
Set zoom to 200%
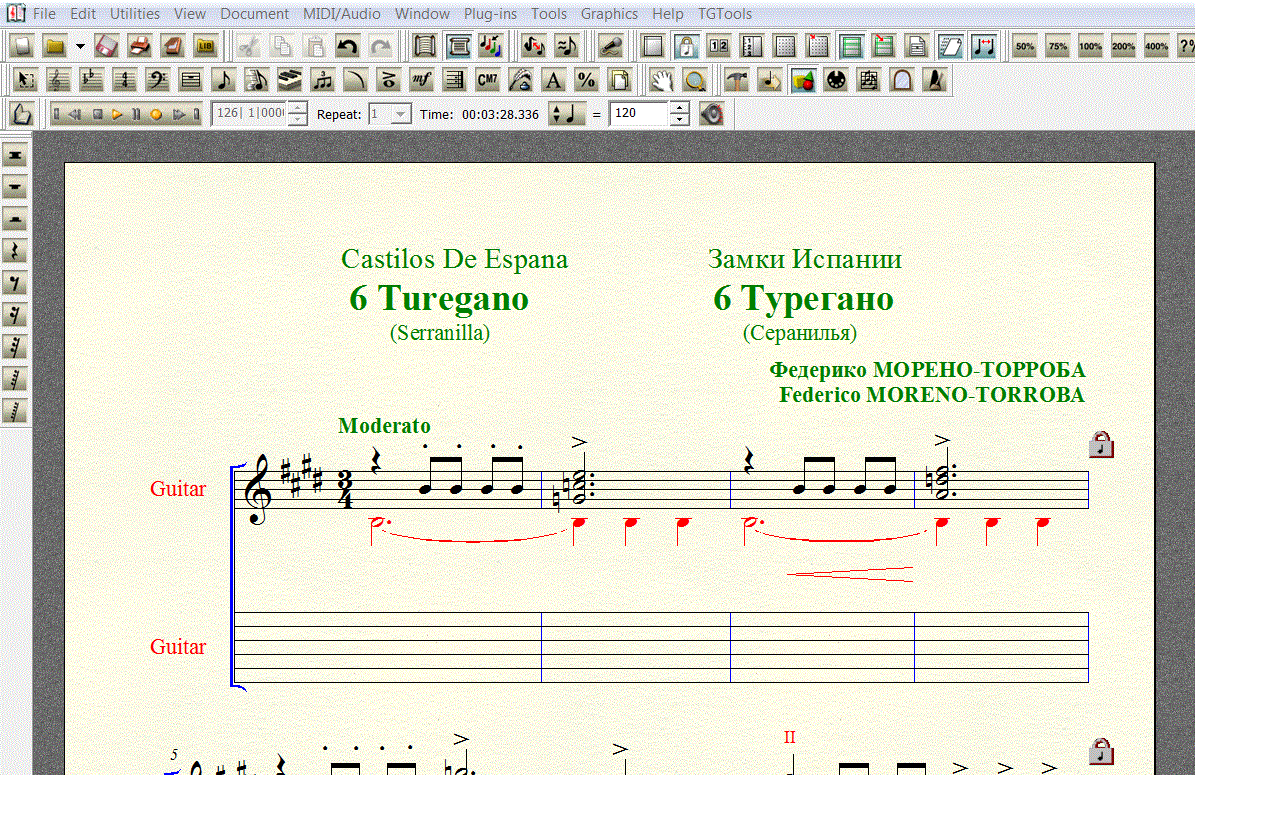click(x=1123, y=46)
